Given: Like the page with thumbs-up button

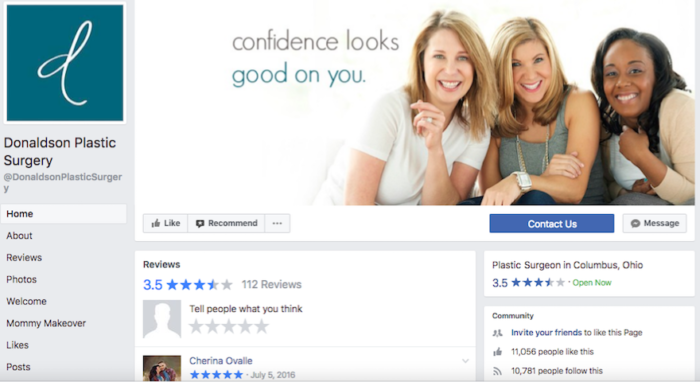Looking at the screenshot, I should pos(166,223).
